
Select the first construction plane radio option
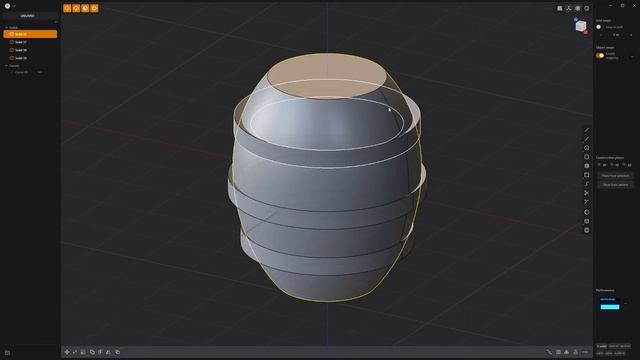coord(599,165)
